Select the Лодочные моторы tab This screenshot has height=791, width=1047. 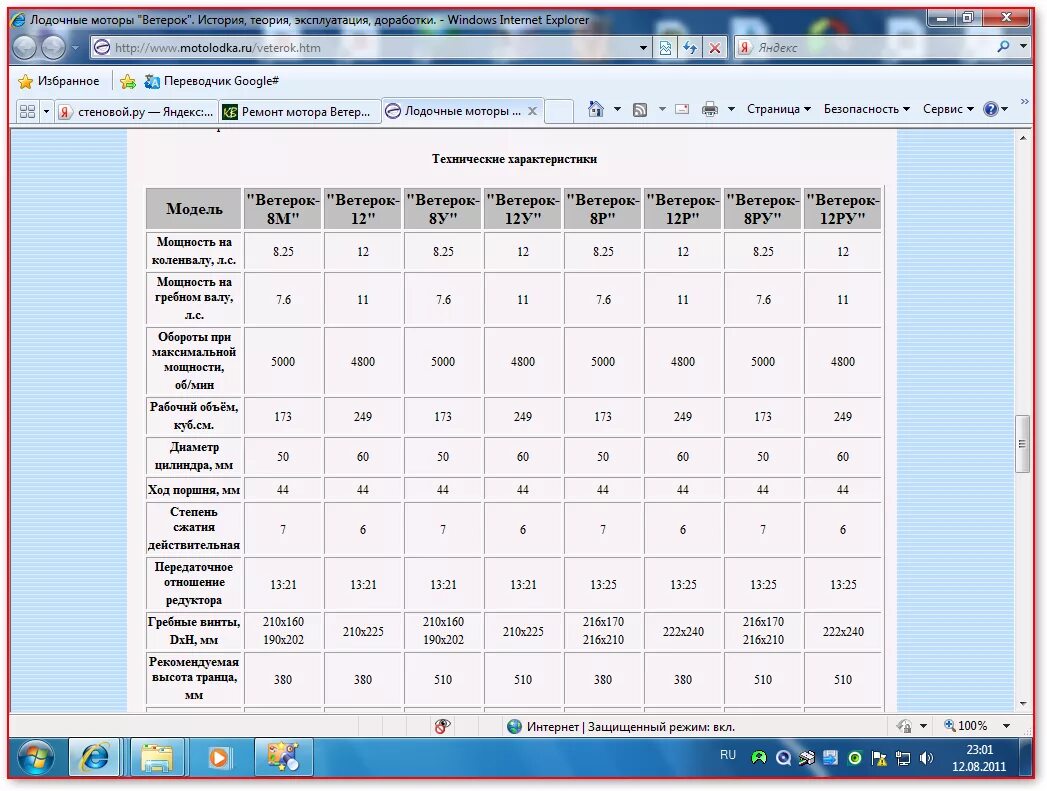[x=454, y=111]
